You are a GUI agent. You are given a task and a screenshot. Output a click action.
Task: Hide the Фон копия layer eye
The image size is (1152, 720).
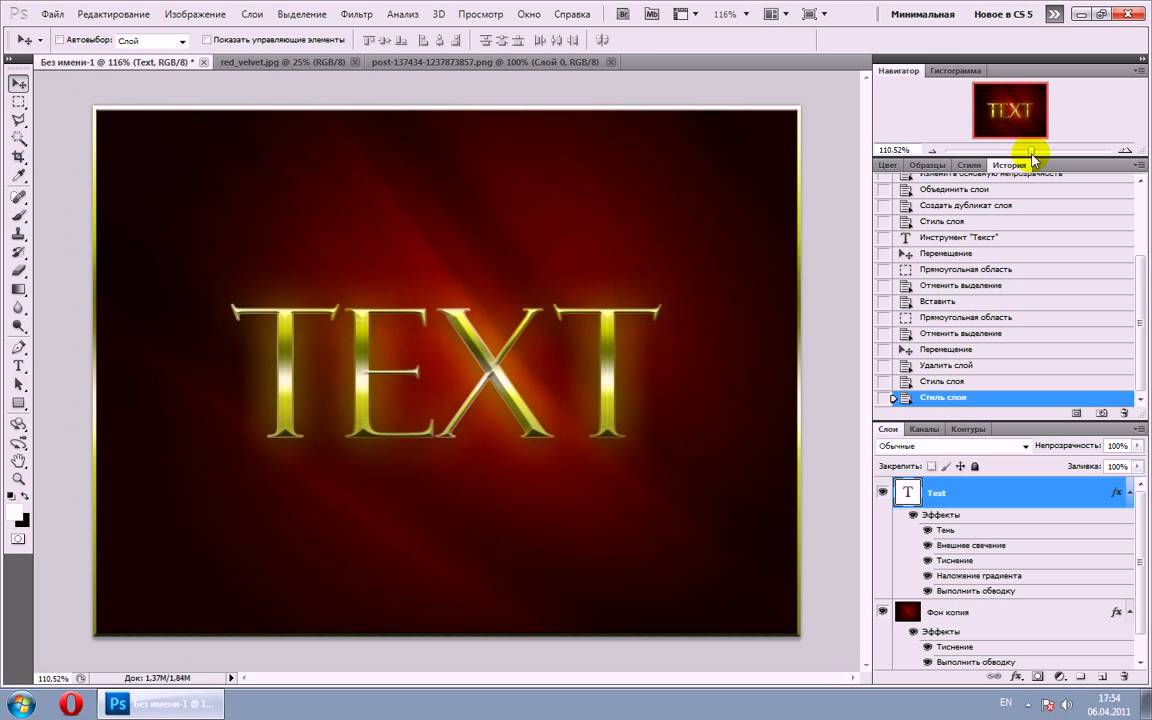coord(882,611)
